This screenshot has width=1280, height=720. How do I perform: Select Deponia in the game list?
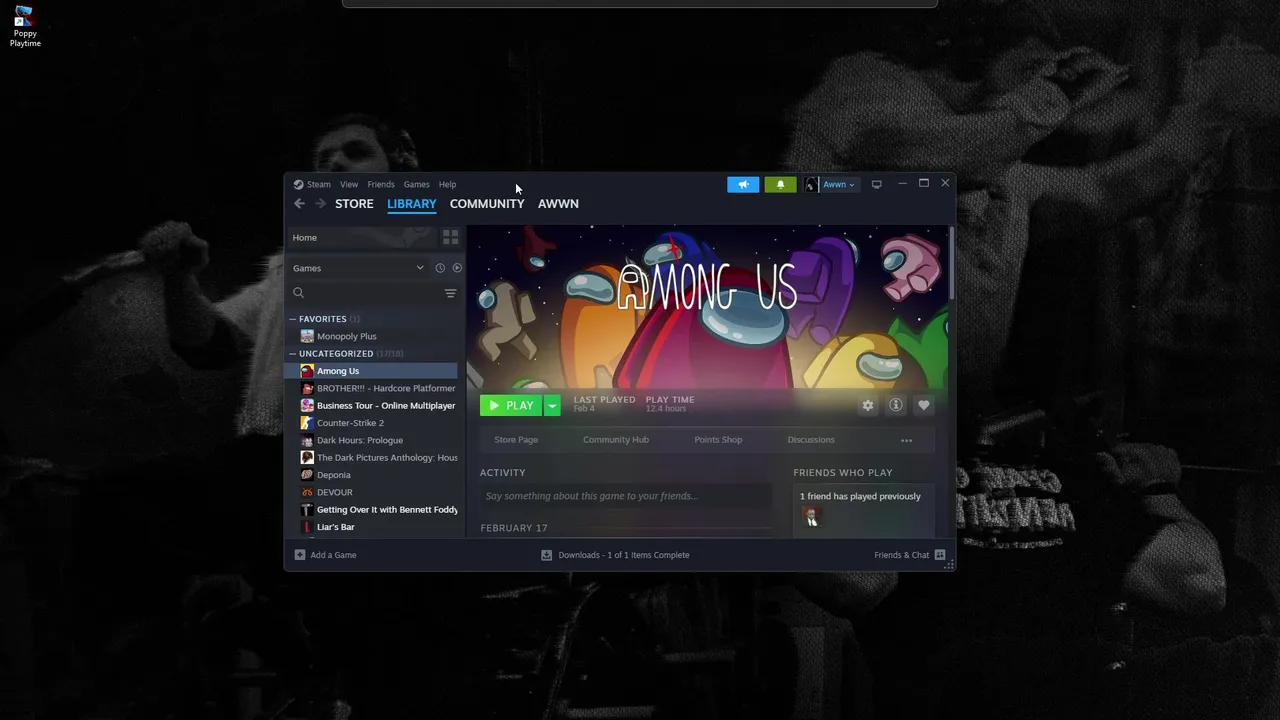pos(333,475)
